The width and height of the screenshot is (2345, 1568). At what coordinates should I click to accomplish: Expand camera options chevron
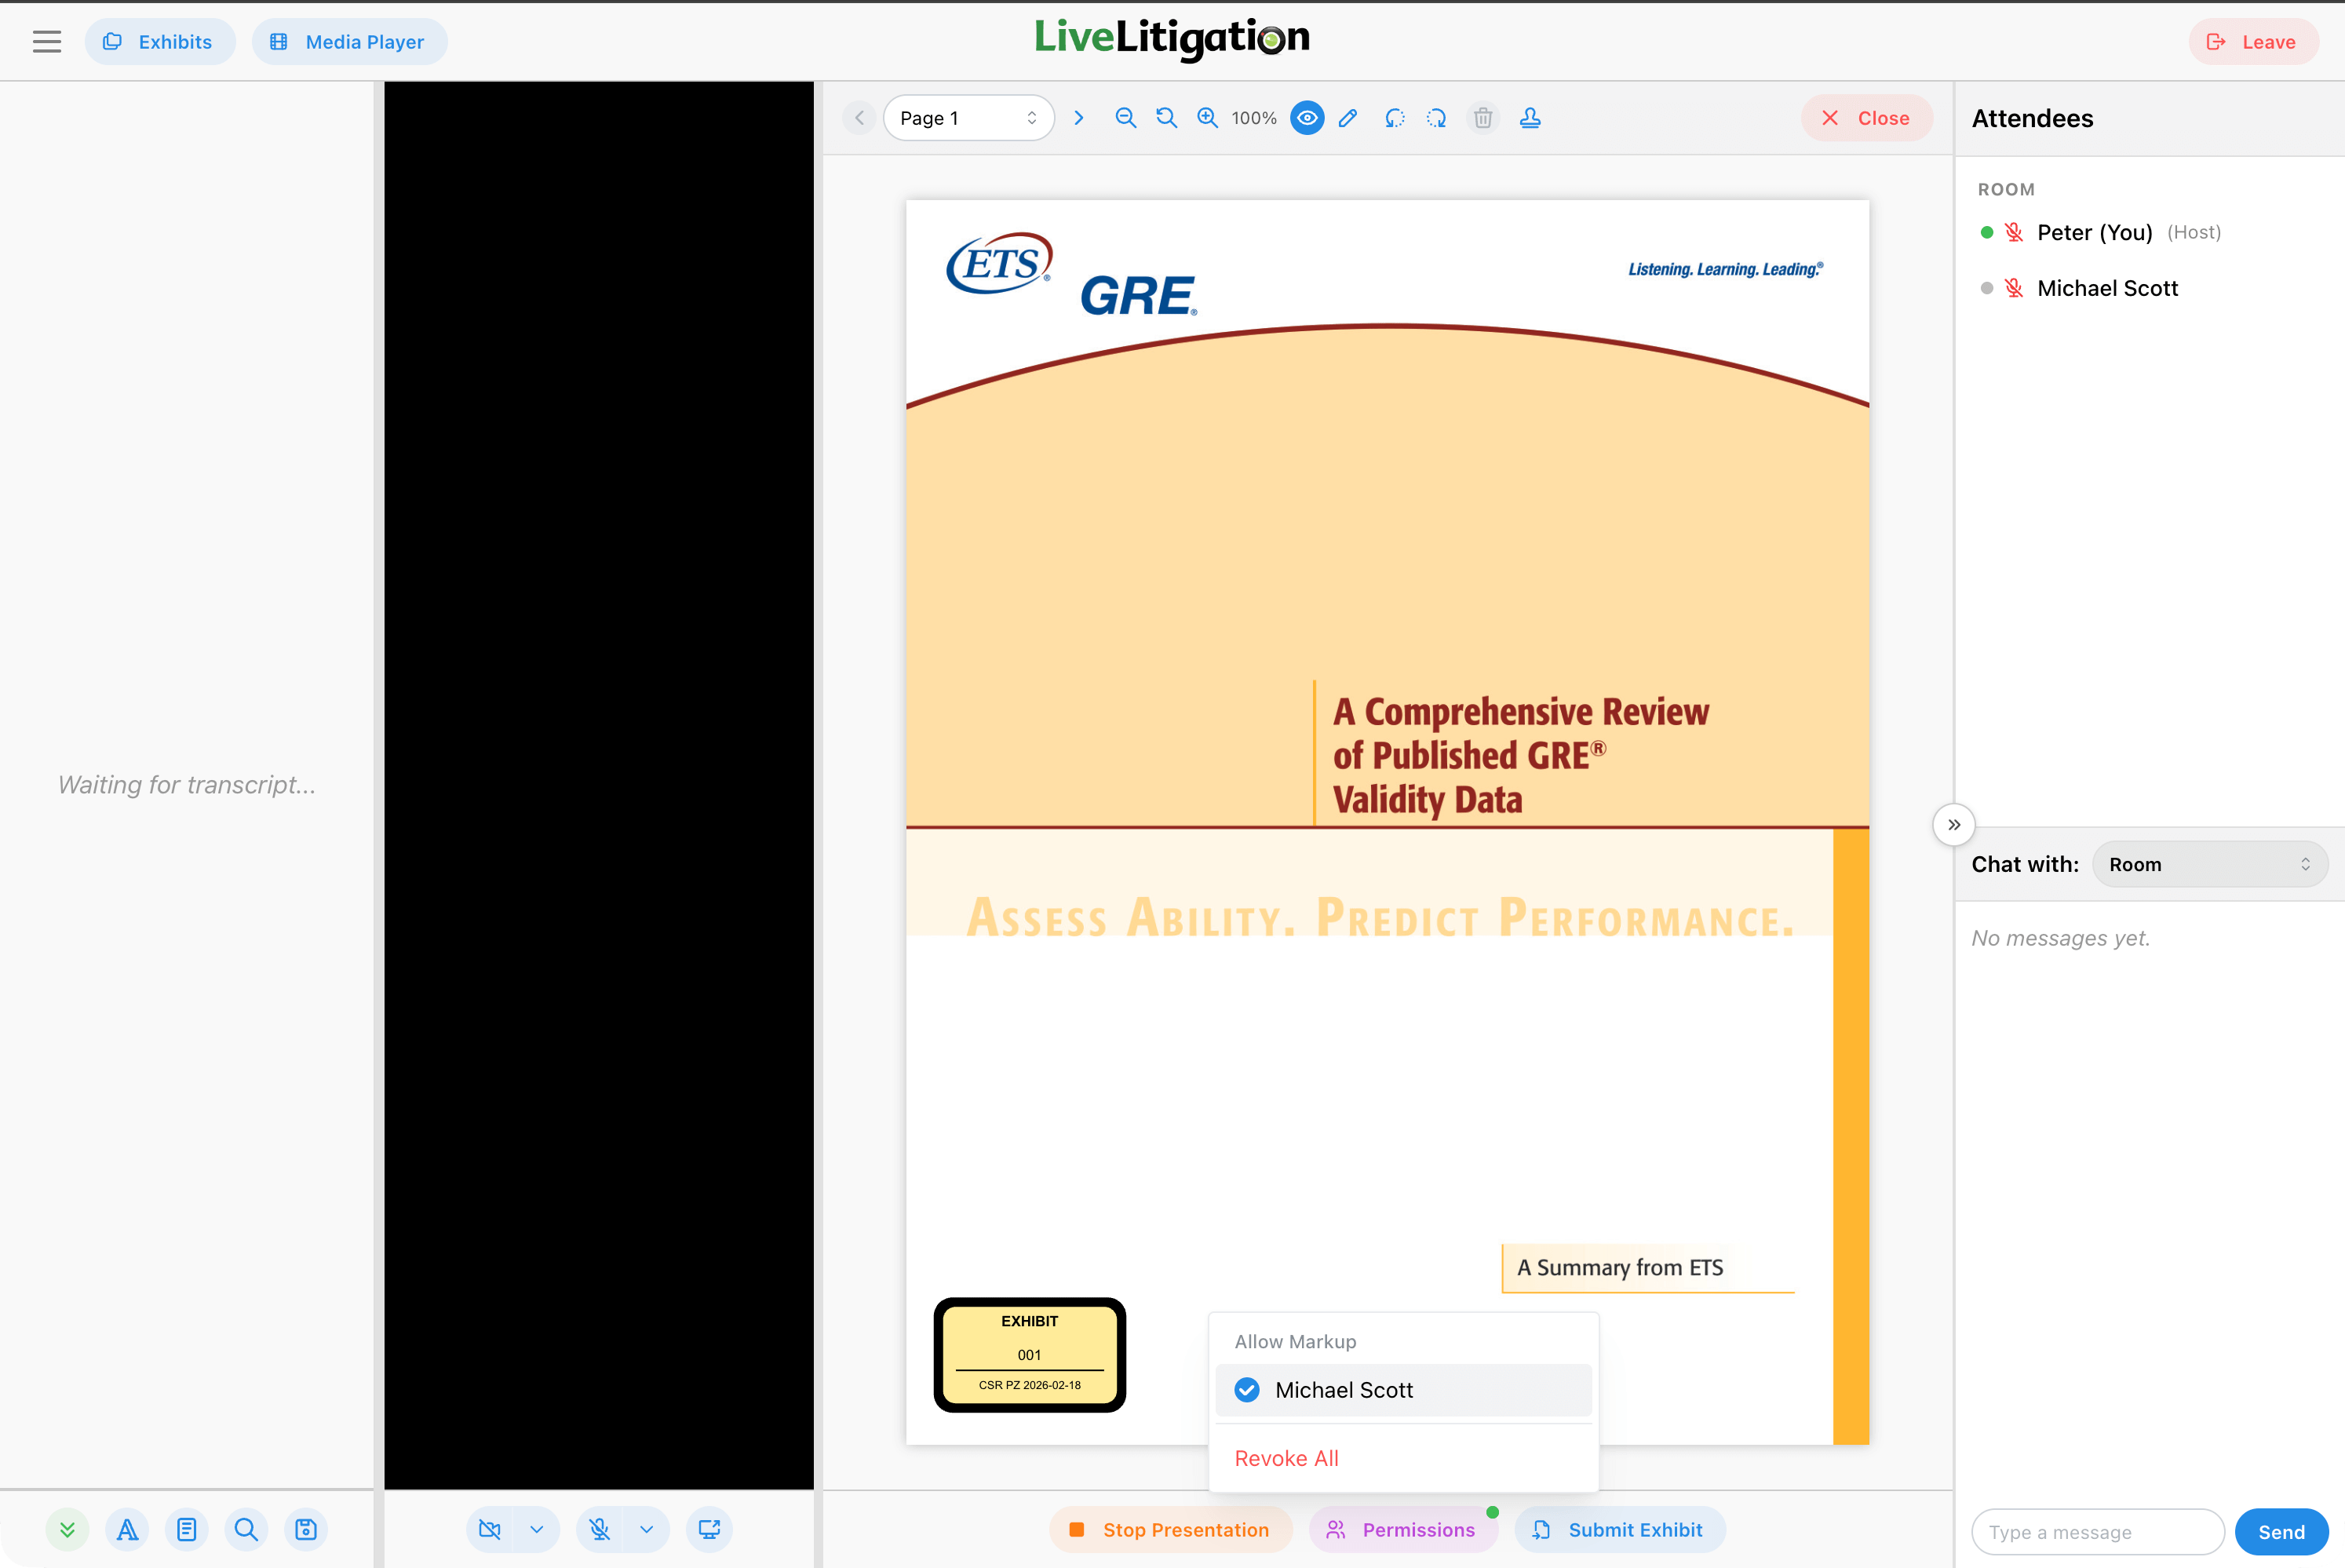coord(537,1529)
